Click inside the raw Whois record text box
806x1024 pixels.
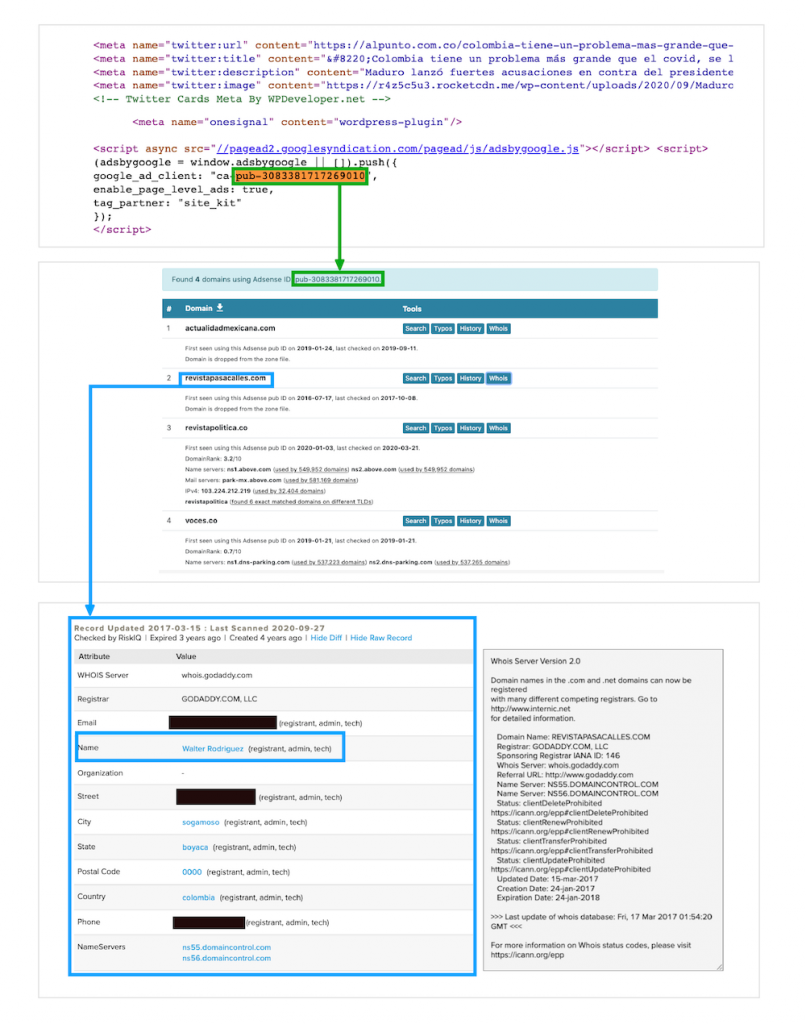click(x=603, y=809)
